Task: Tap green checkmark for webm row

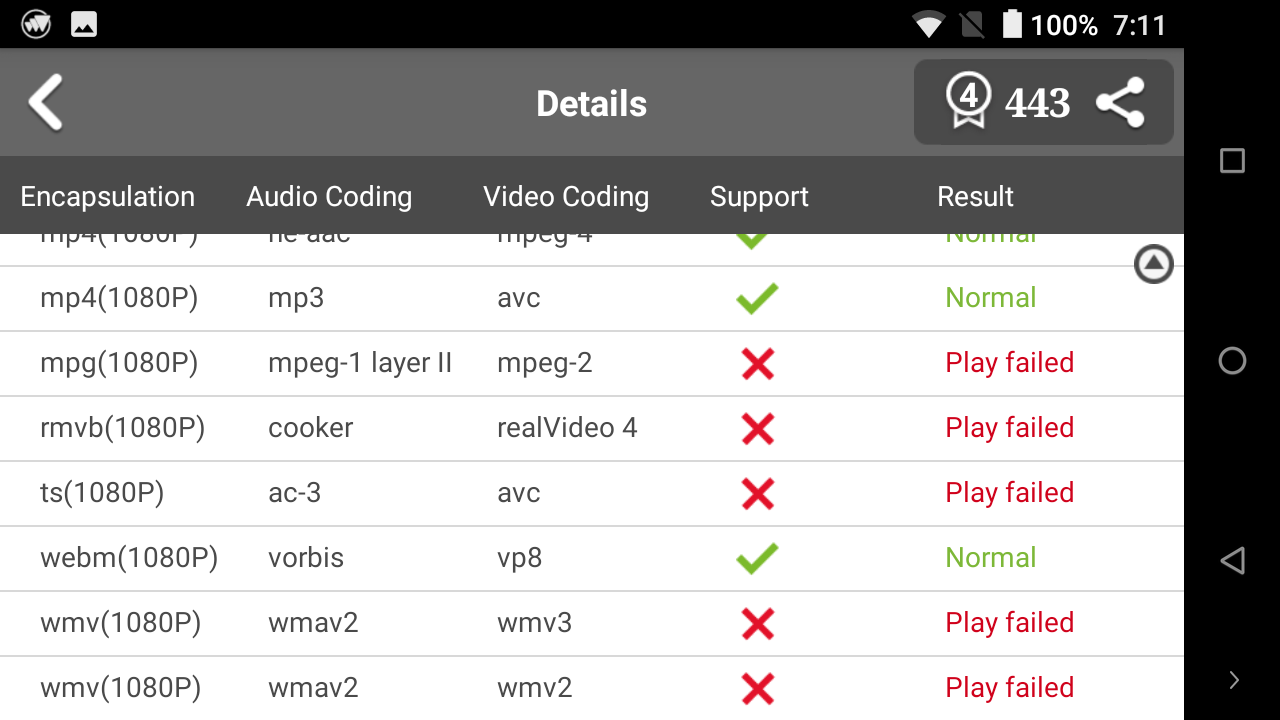Action: coord(757,558)
